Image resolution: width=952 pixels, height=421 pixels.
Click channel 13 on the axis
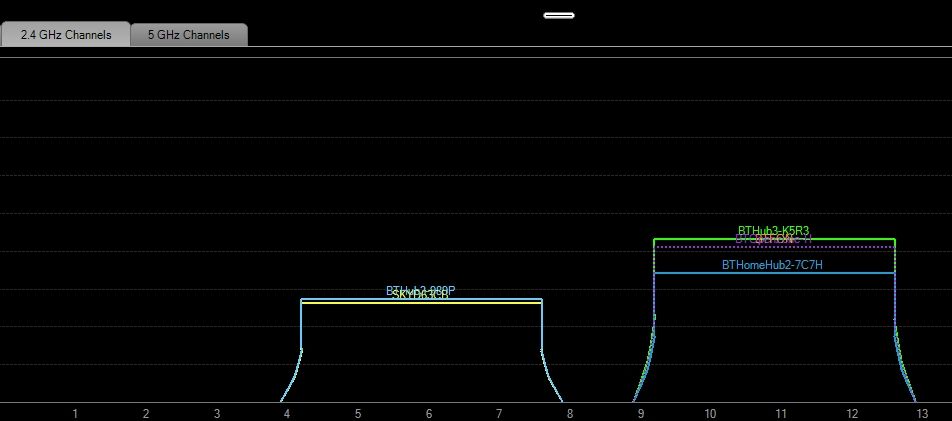922,414
